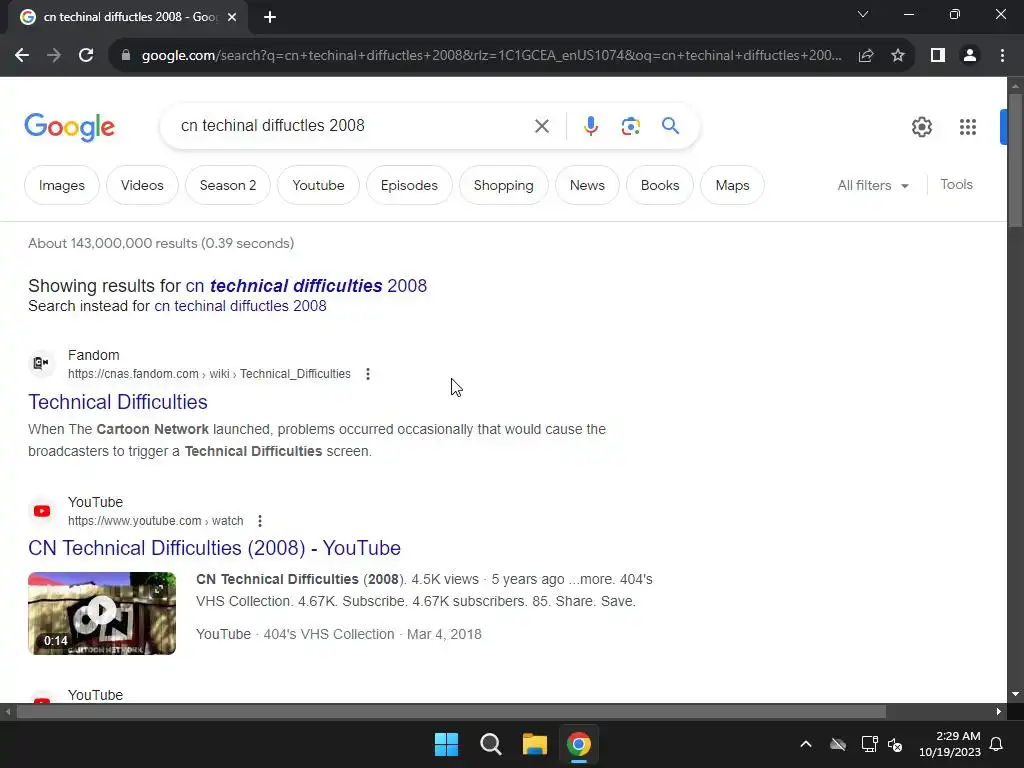View site info via lock icon

126,56
